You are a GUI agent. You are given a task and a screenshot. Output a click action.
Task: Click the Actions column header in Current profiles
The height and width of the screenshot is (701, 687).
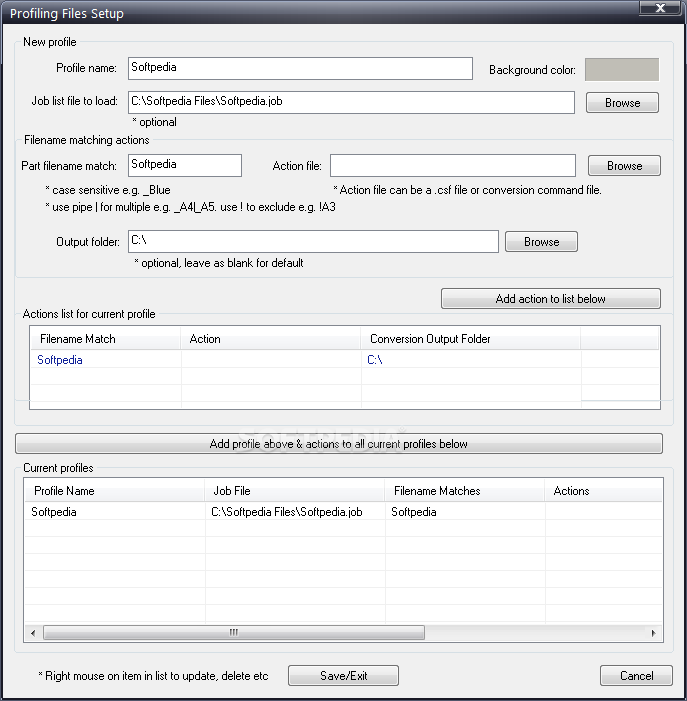[603, 491]
